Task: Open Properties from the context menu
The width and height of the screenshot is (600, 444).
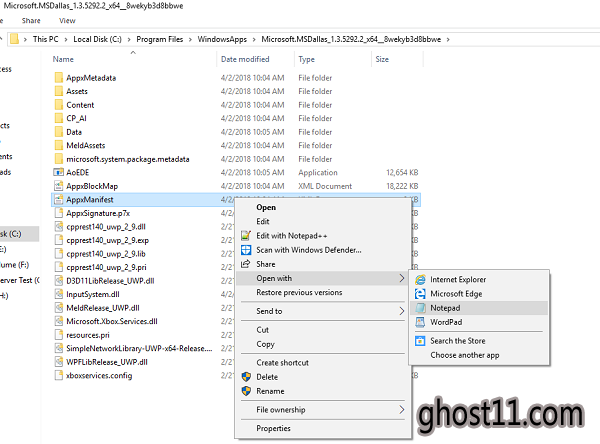Action: [273, 428]
